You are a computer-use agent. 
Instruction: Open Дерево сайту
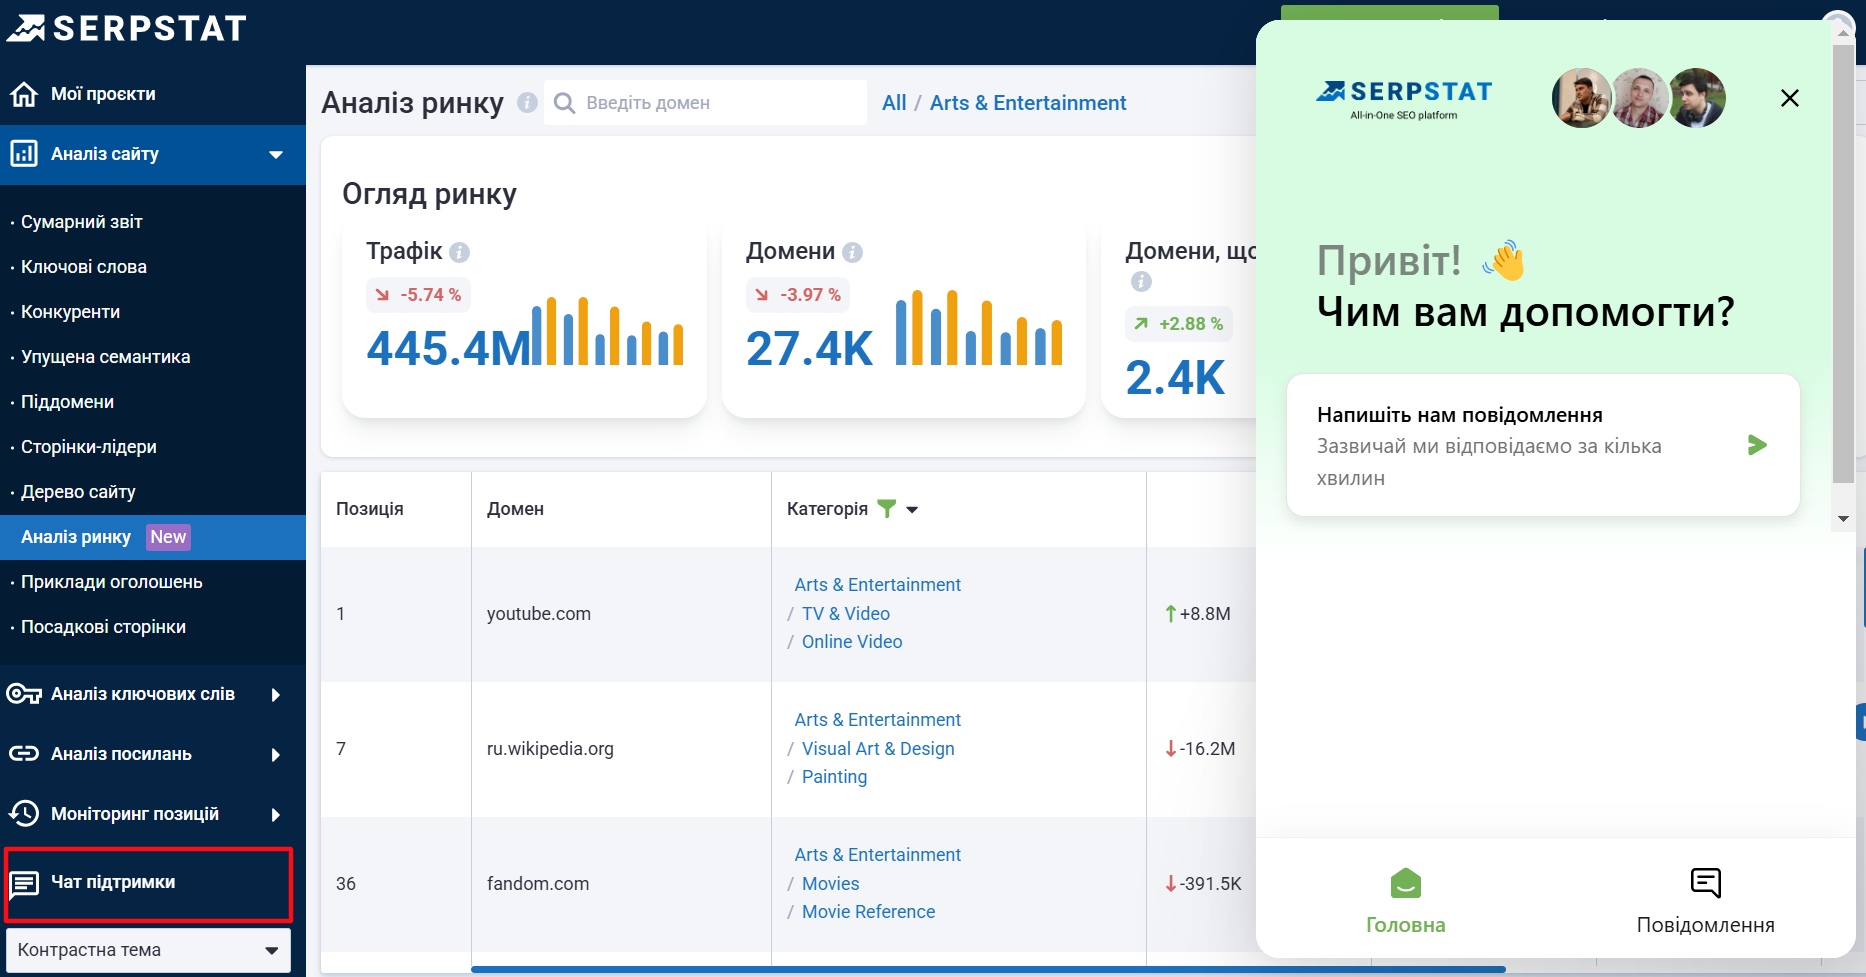(78, 492)
